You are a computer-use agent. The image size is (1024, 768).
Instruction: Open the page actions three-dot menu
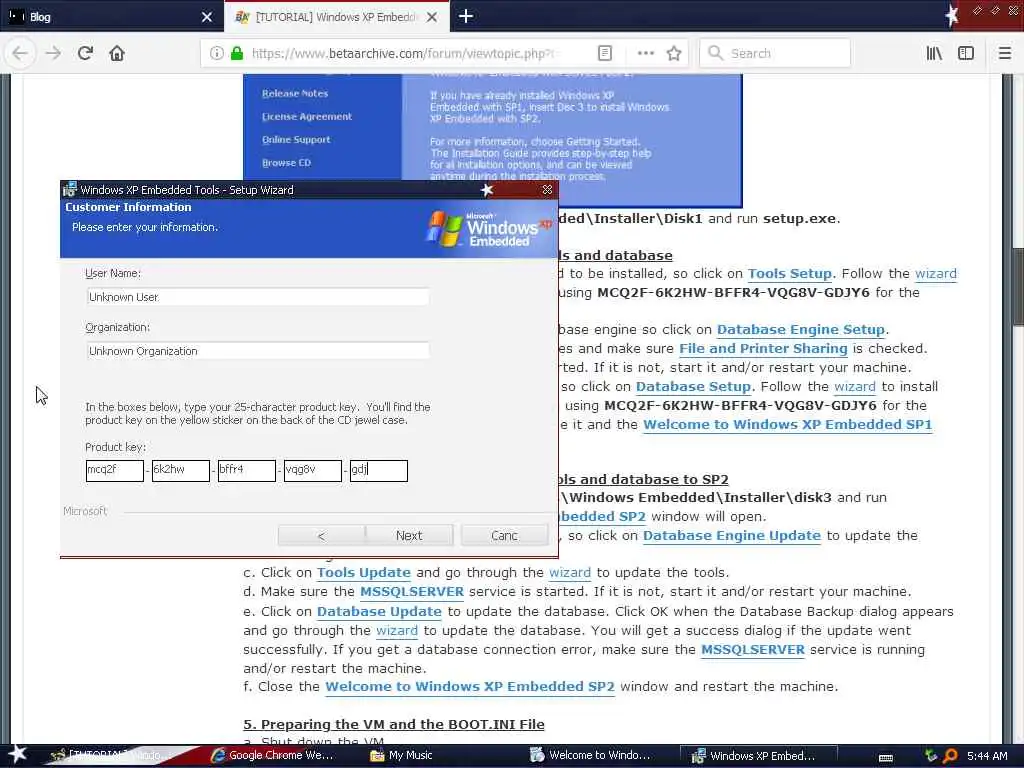coord(645,53)
